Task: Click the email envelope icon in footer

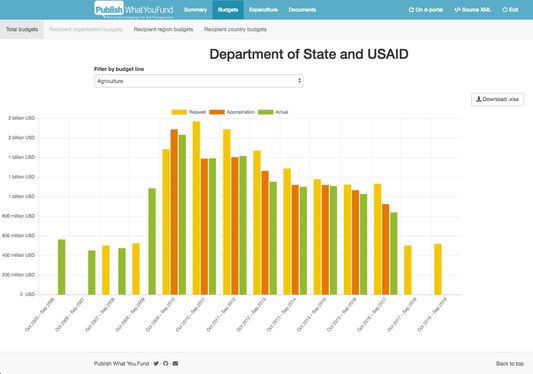Action: (175, 363)
